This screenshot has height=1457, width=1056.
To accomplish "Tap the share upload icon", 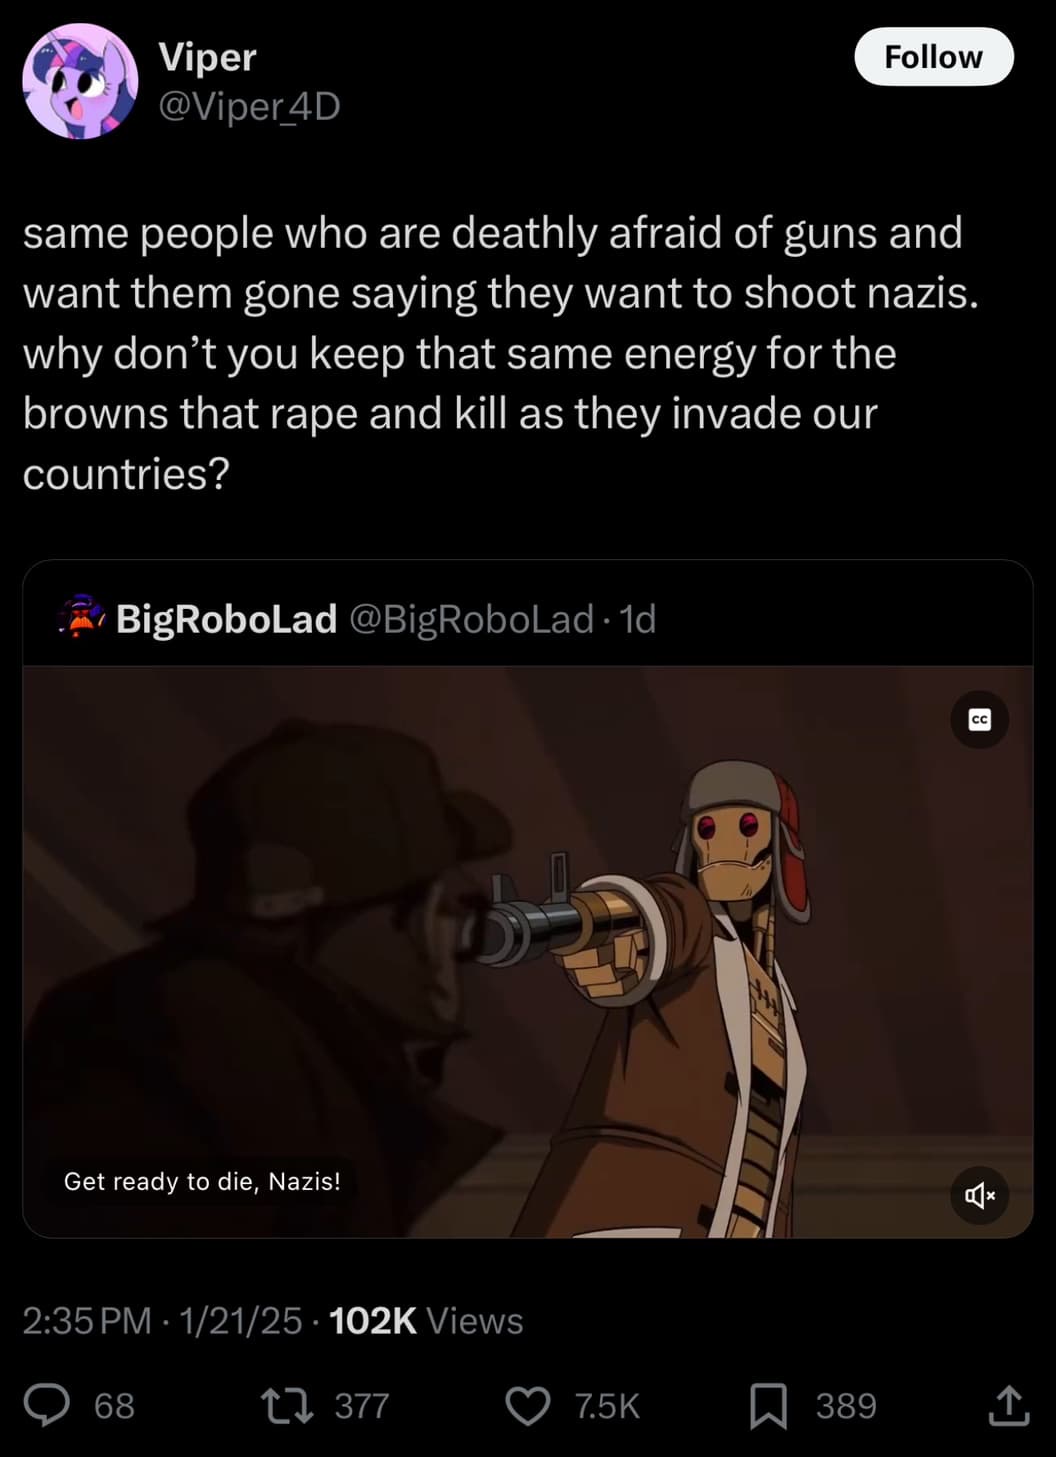I will click(1008, 1405).
